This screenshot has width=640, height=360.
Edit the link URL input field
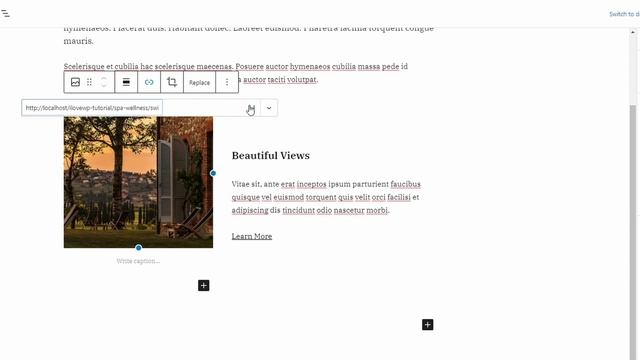coord(92,108)
